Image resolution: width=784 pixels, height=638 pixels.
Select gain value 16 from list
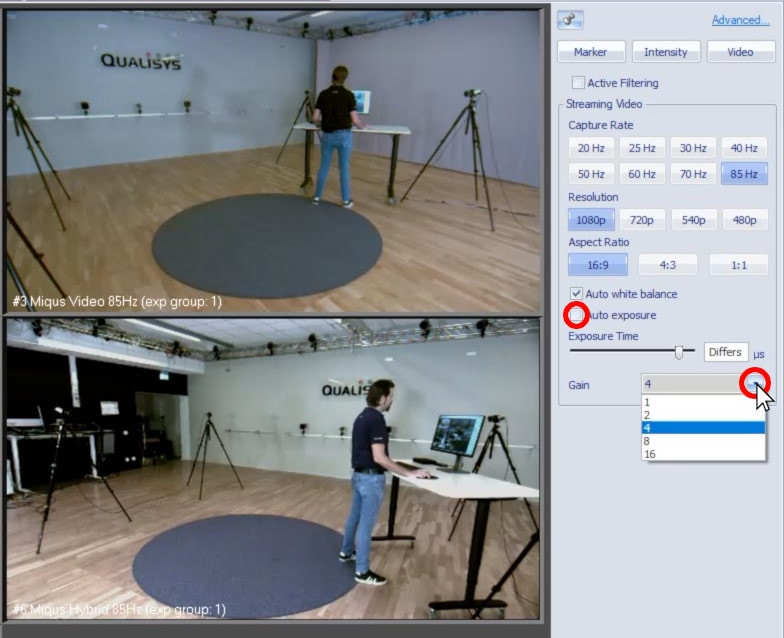point(651,454)
